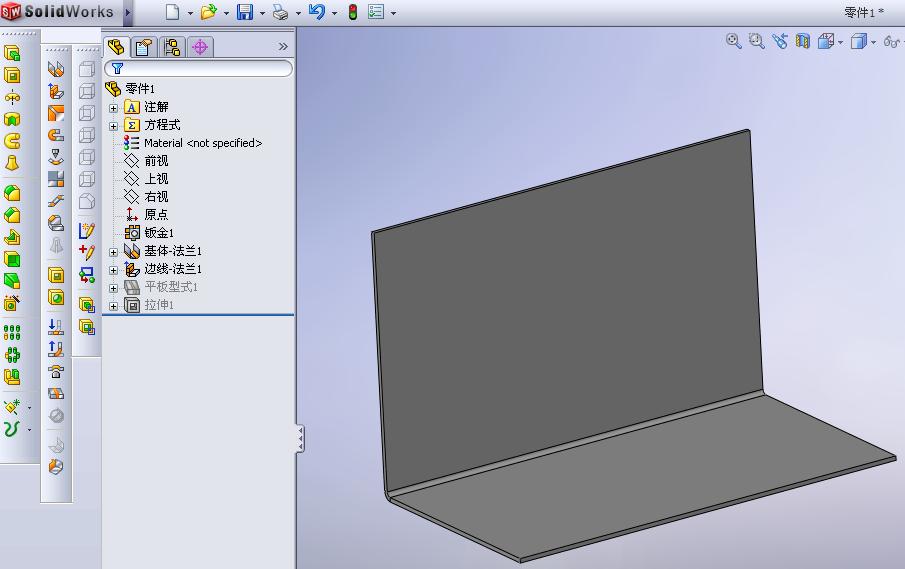This screenshot has height=569, width=905.
Task: Expand panel tabs with the double chevron
Action: (283, 46)
